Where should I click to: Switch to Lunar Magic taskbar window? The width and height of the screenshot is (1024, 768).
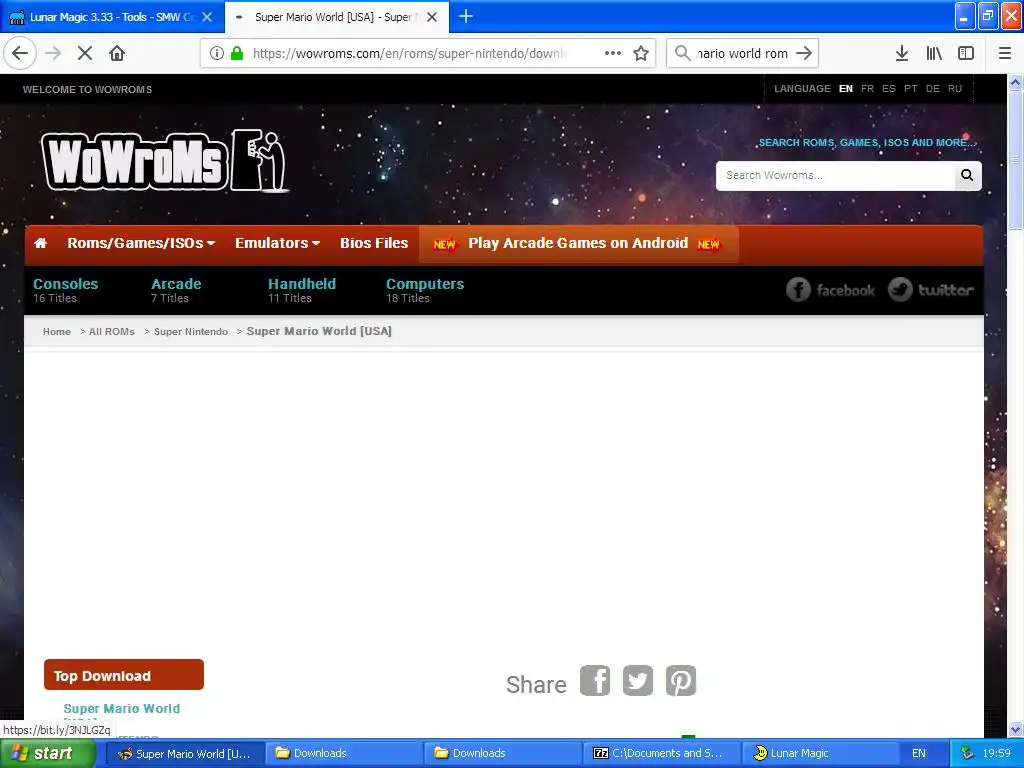(820, 753)
